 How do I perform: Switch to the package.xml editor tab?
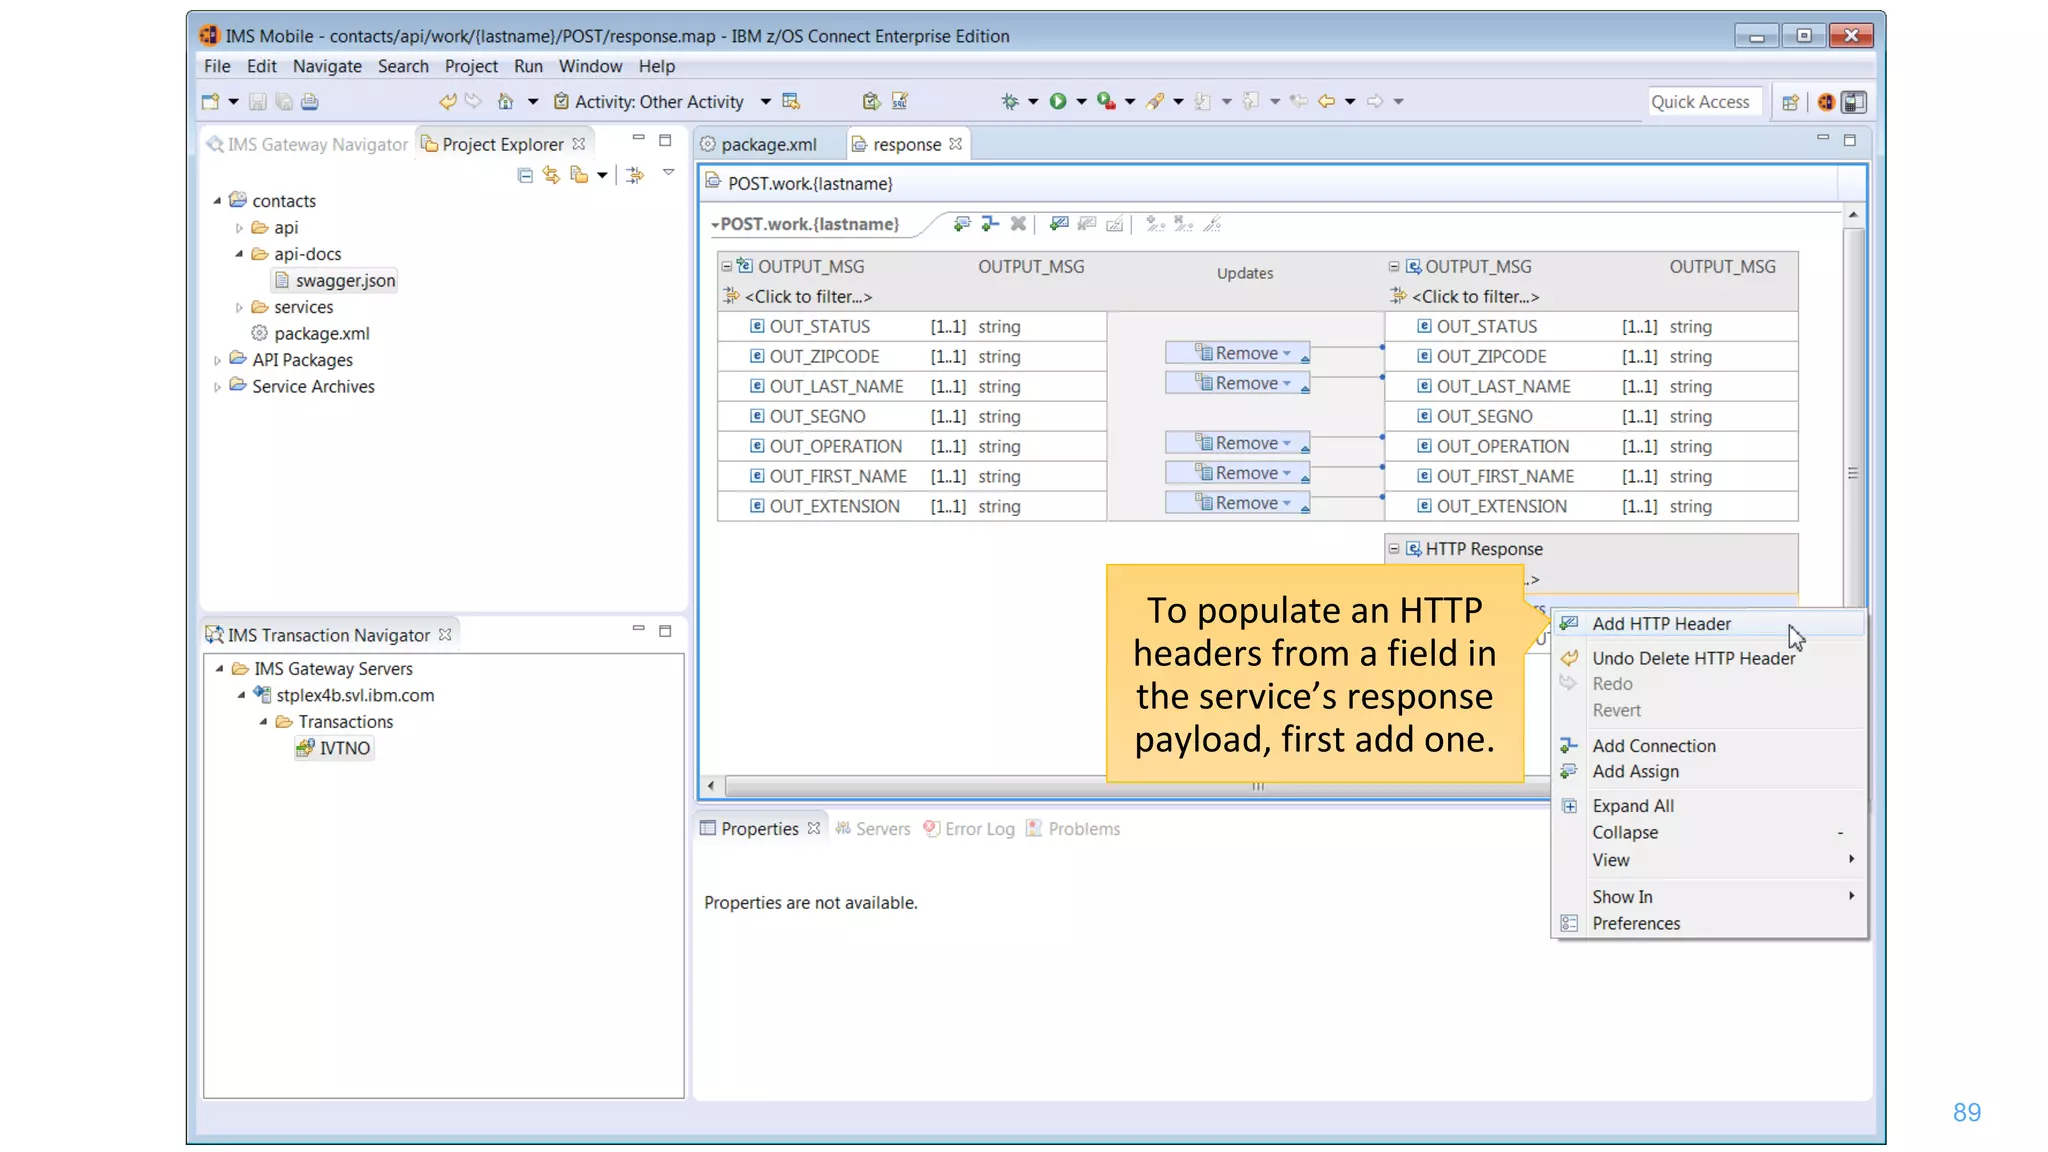(x=768, y=144)
